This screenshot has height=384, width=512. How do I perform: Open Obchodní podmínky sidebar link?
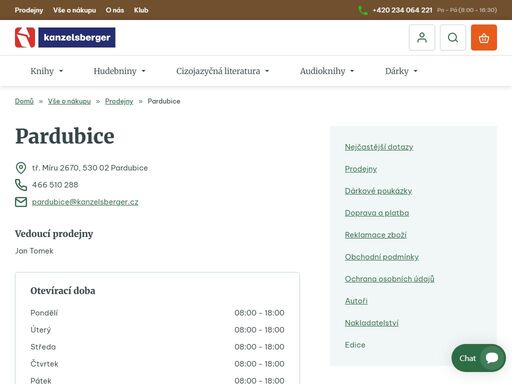(382, 257)
